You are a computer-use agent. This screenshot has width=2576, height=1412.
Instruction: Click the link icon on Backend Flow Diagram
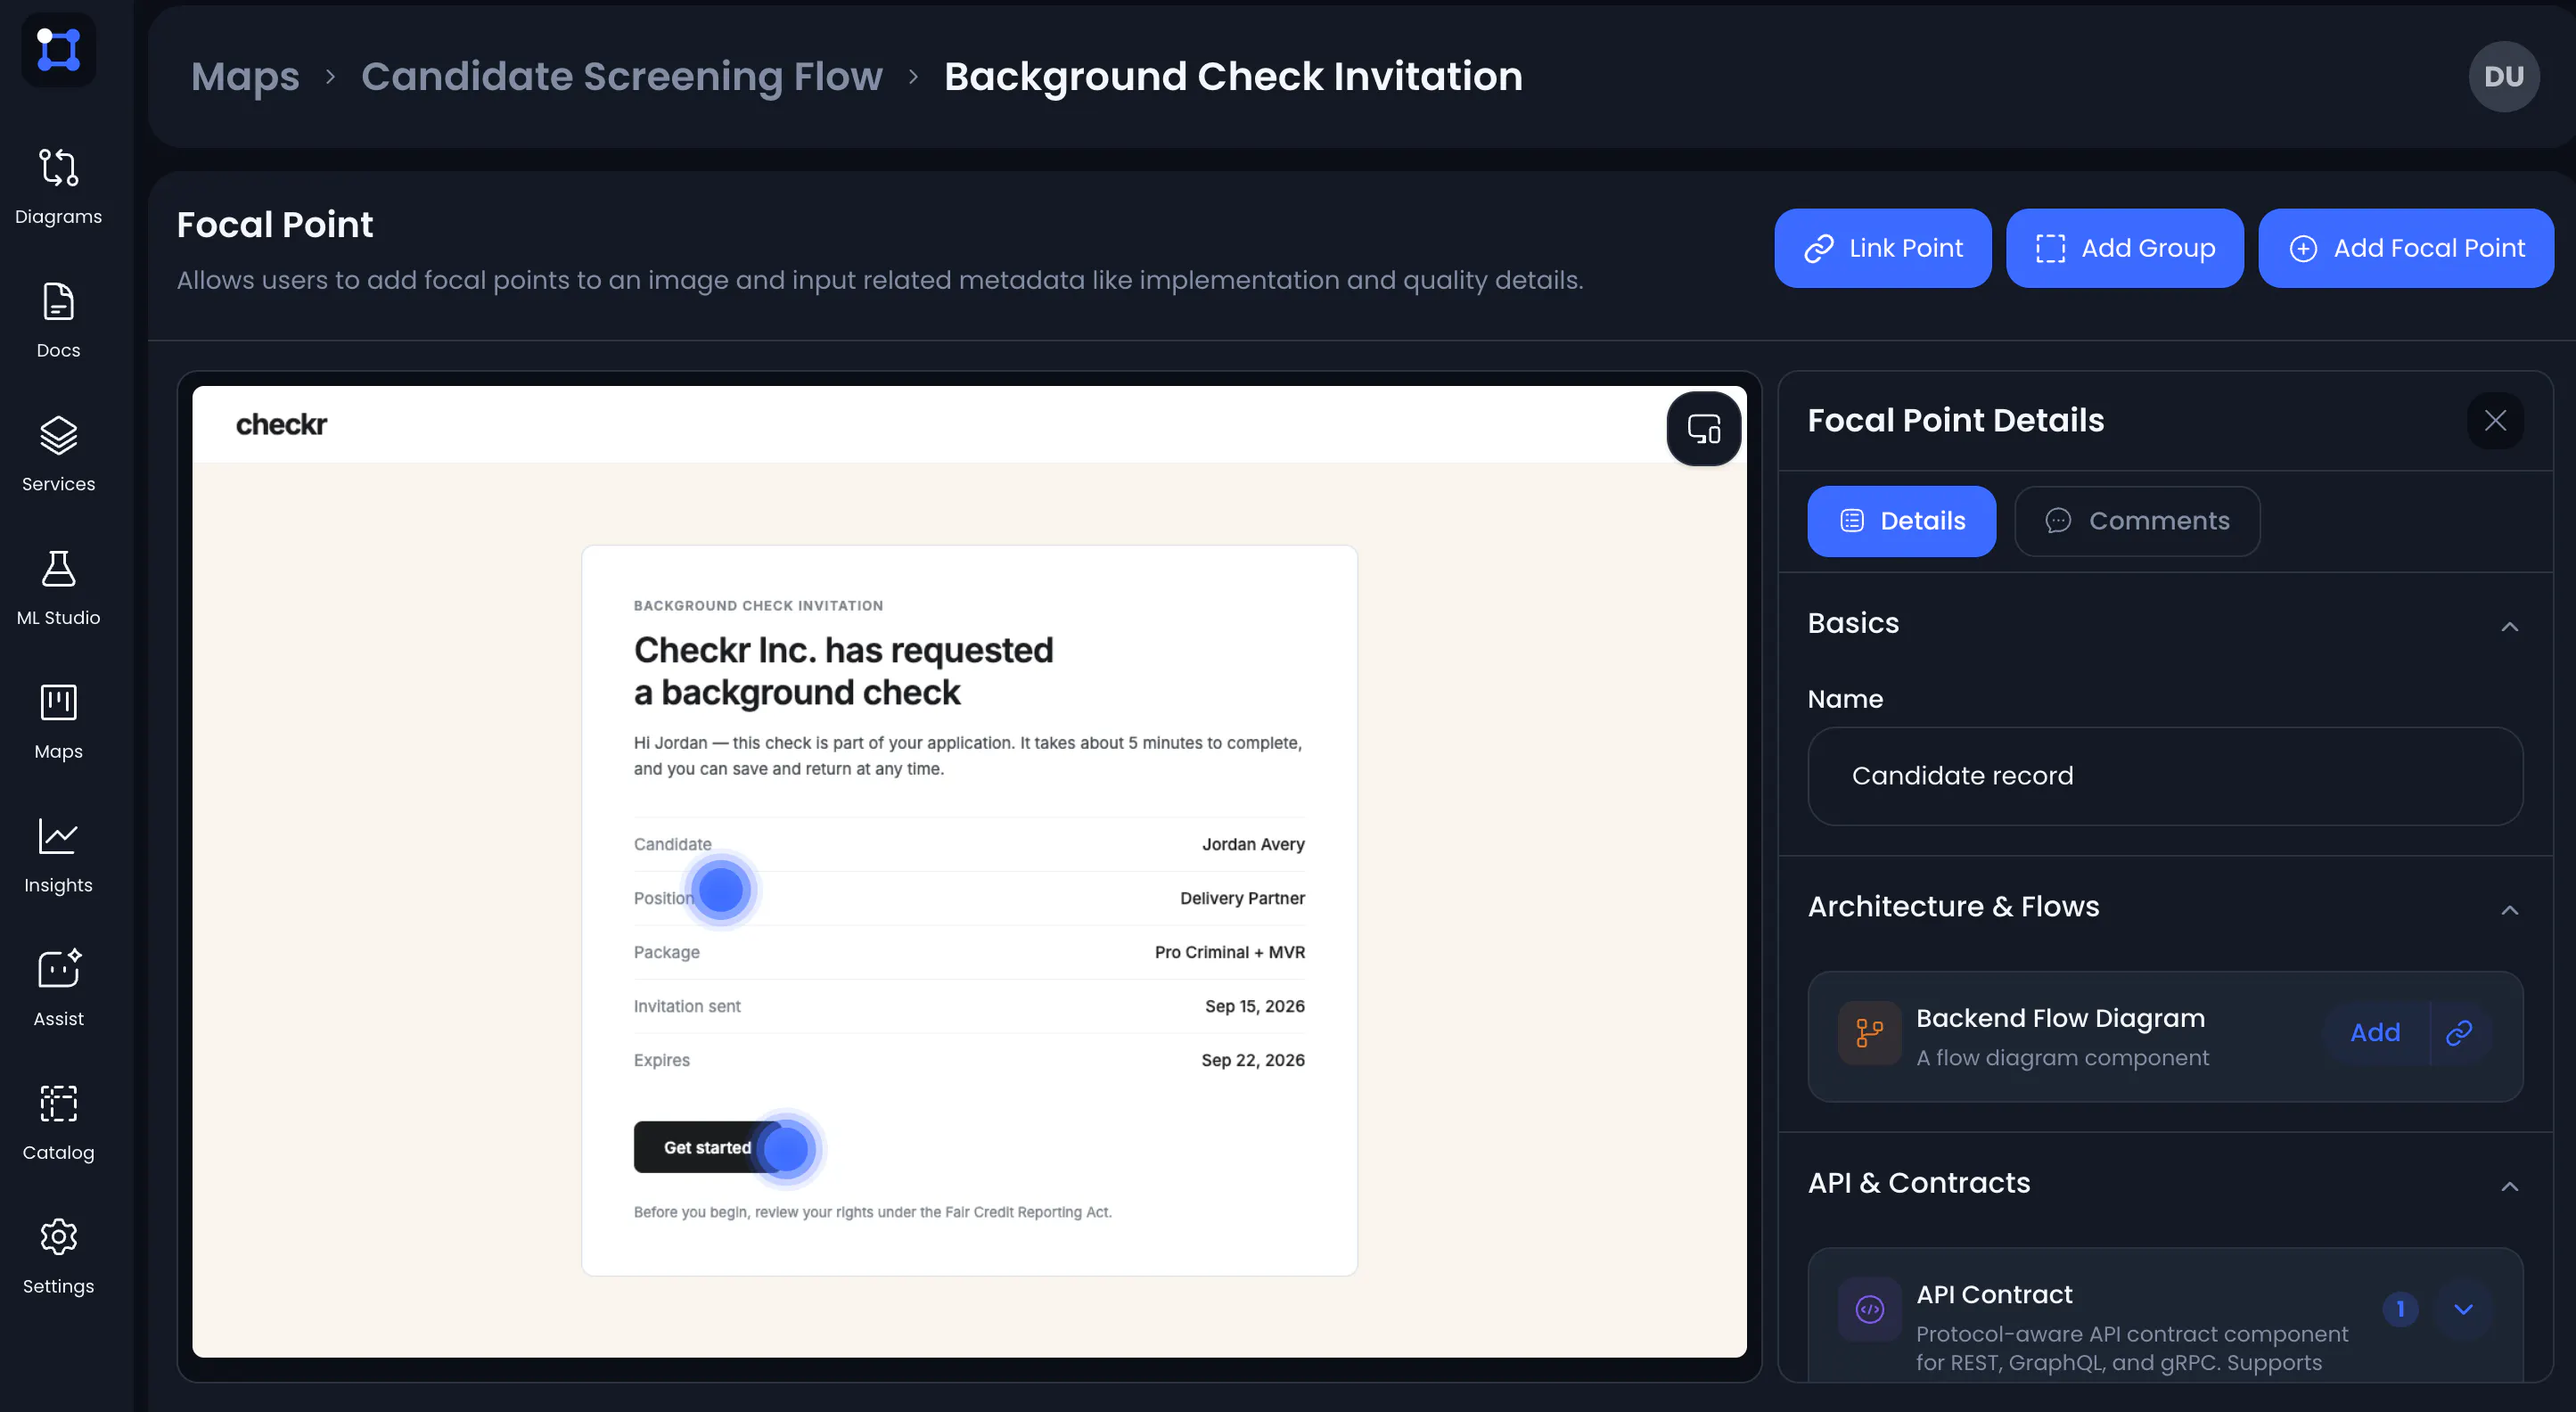(2459, 1032)
